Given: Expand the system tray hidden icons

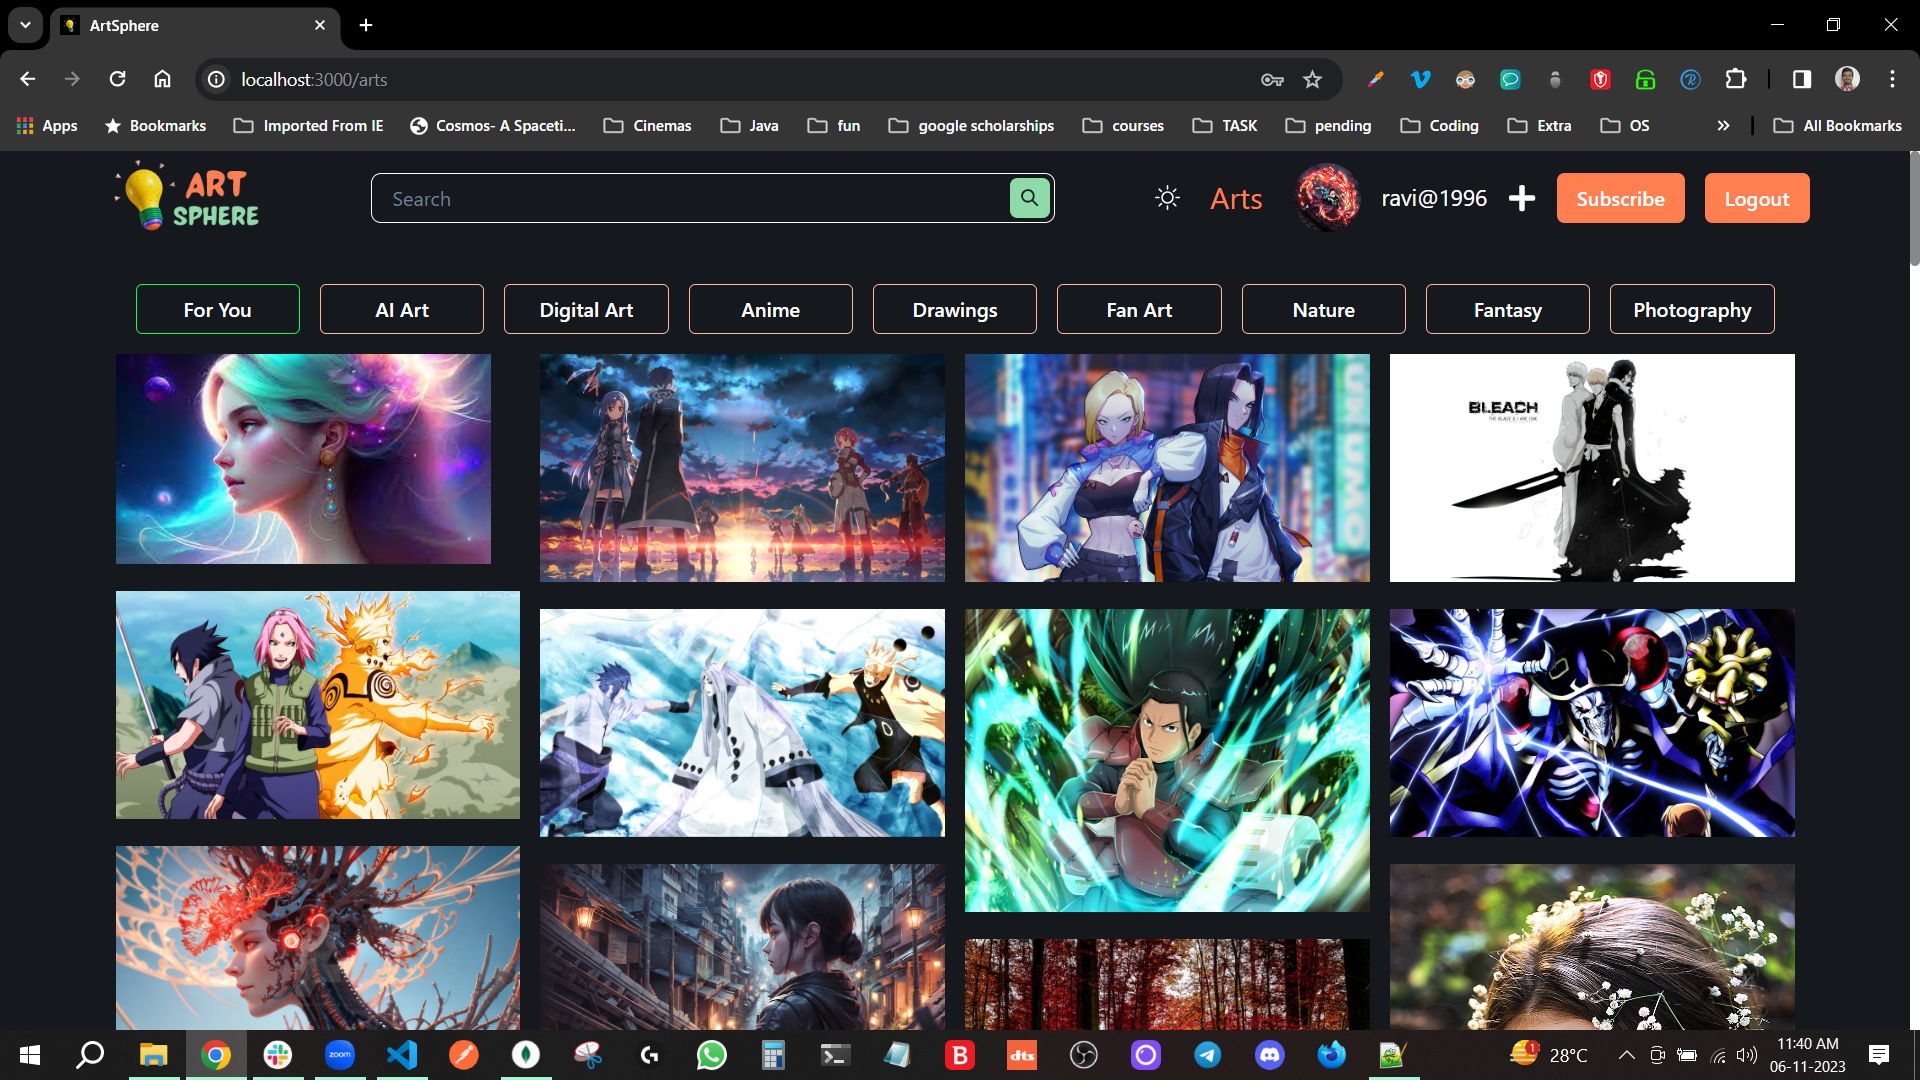Looking at the screenshot, I should (1626, 1055).
